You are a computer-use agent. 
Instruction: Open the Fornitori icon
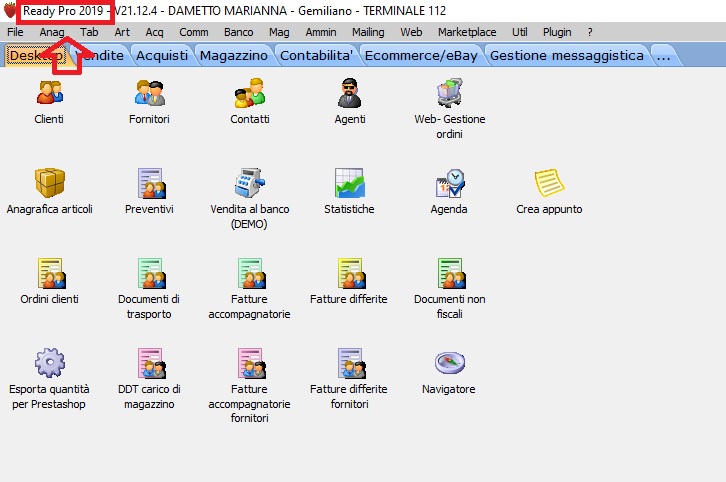coord(150,92)
